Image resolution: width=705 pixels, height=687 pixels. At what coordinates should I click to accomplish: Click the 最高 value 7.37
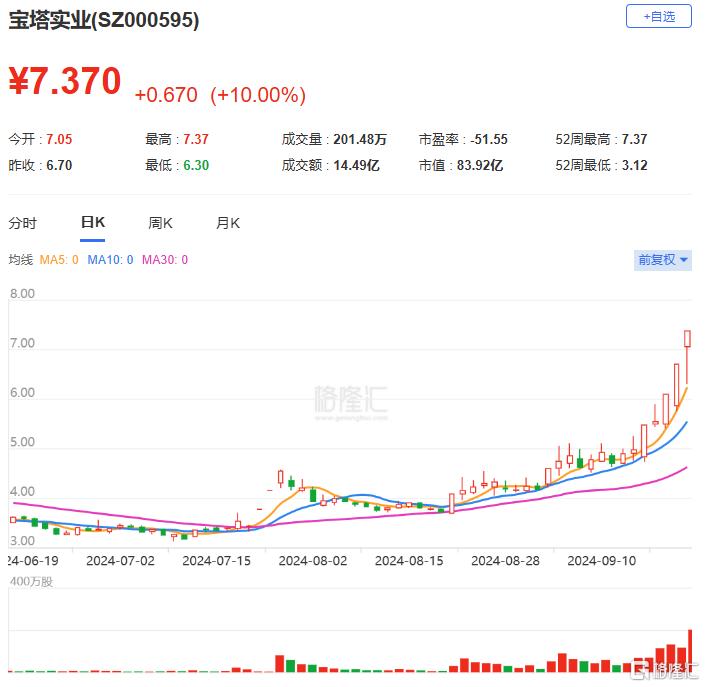pyautogui.click(x=196, y=139)
